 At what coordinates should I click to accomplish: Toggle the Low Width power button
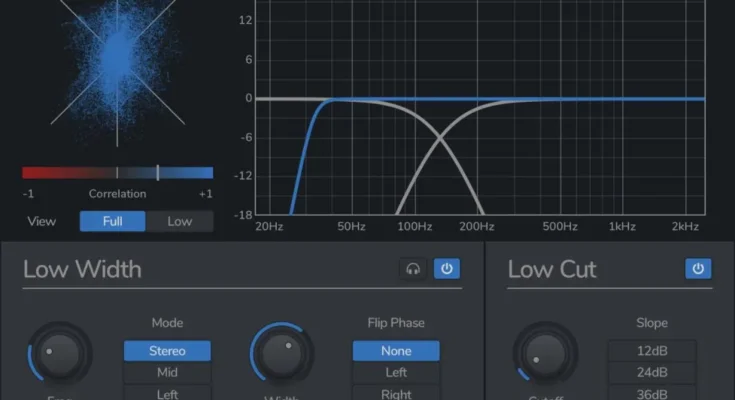[447, 269]
